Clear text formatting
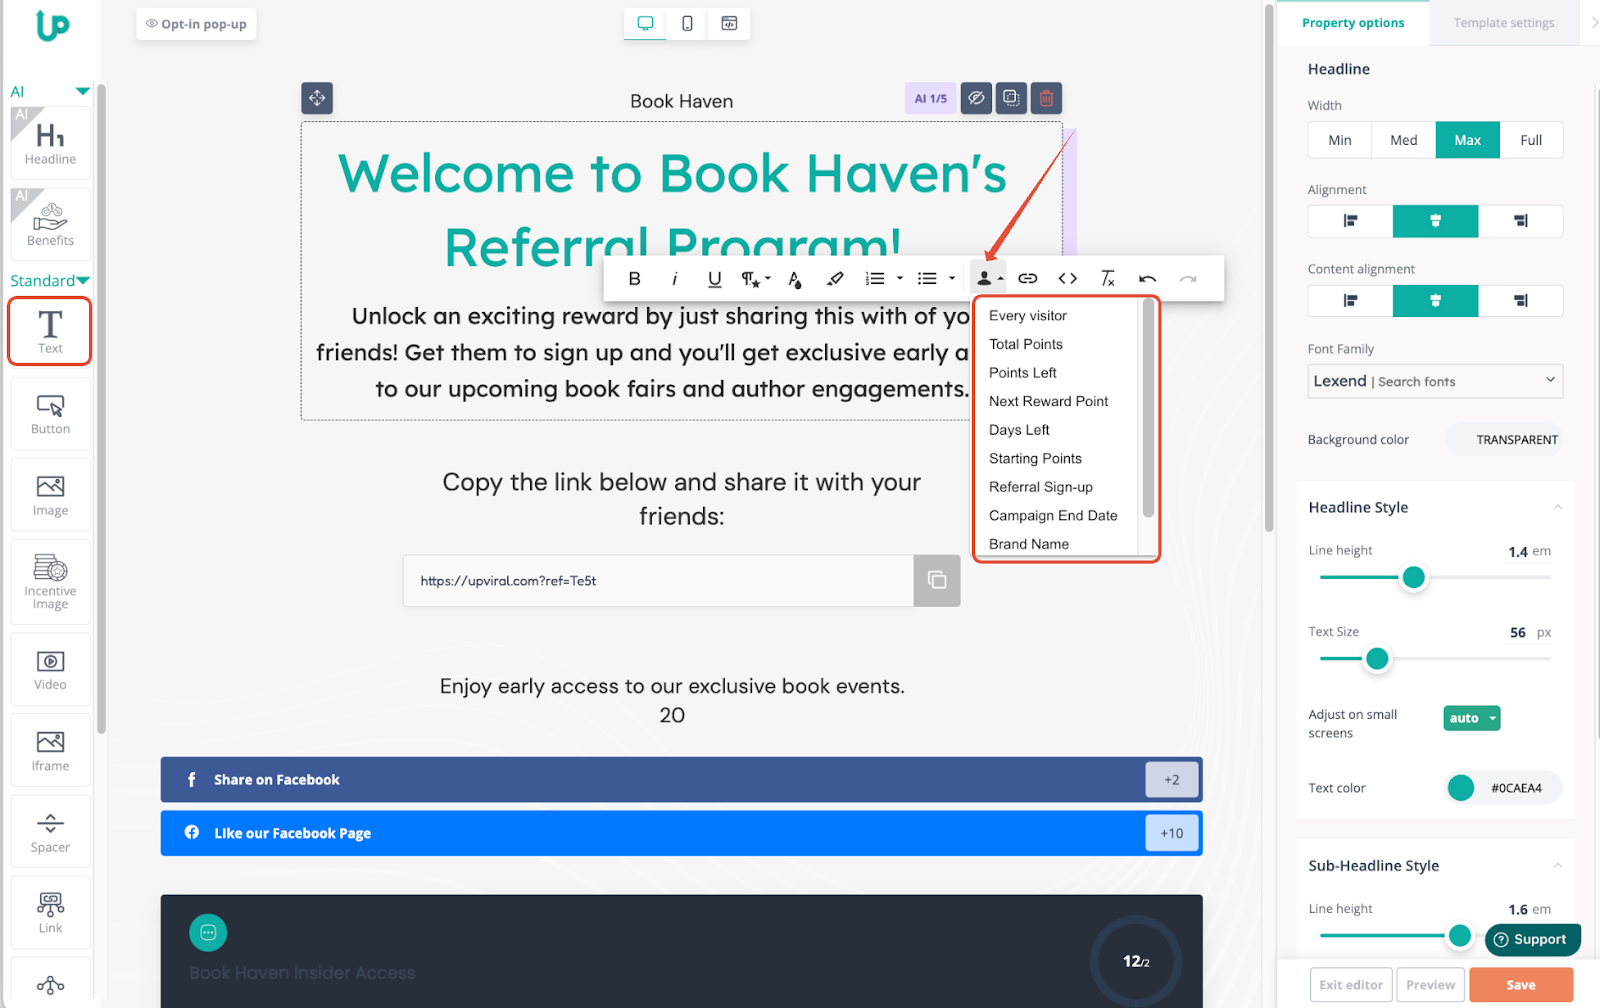This screenshot has height=1008, width=1600. [x=1107, y=279]
